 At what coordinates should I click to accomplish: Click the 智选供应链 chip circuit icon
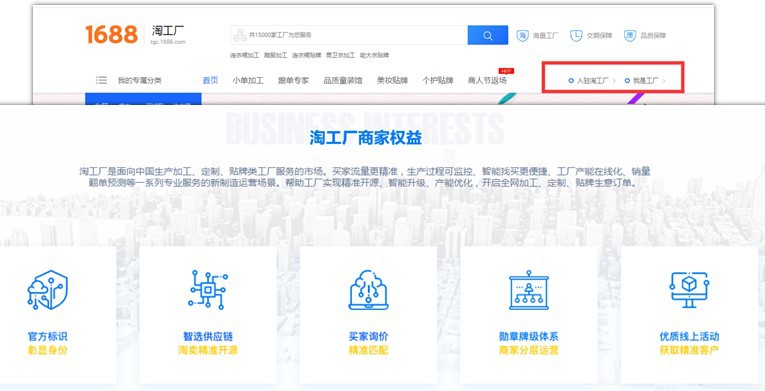[208, 290]
